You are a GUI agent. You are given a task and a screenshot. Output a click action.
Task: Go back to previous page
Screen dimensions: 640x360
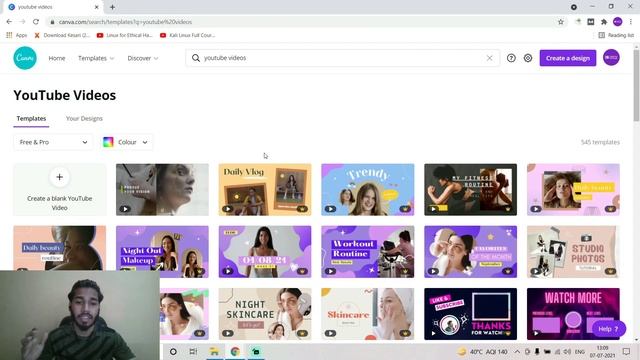9,22
